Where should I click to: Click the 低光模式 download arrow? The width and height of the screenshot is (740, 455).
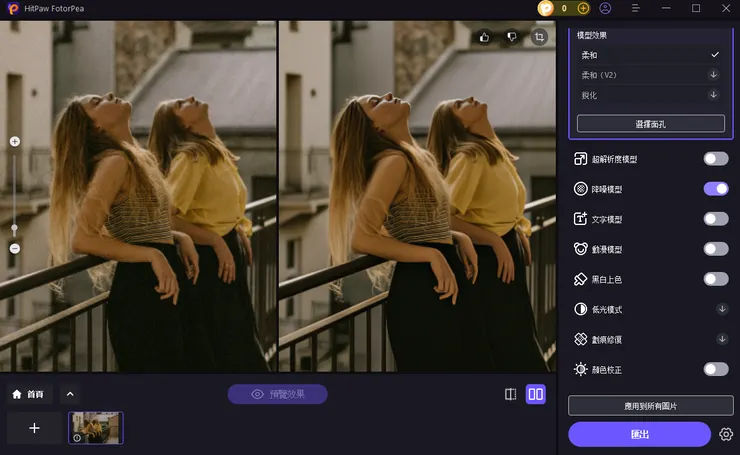point(722,309)
